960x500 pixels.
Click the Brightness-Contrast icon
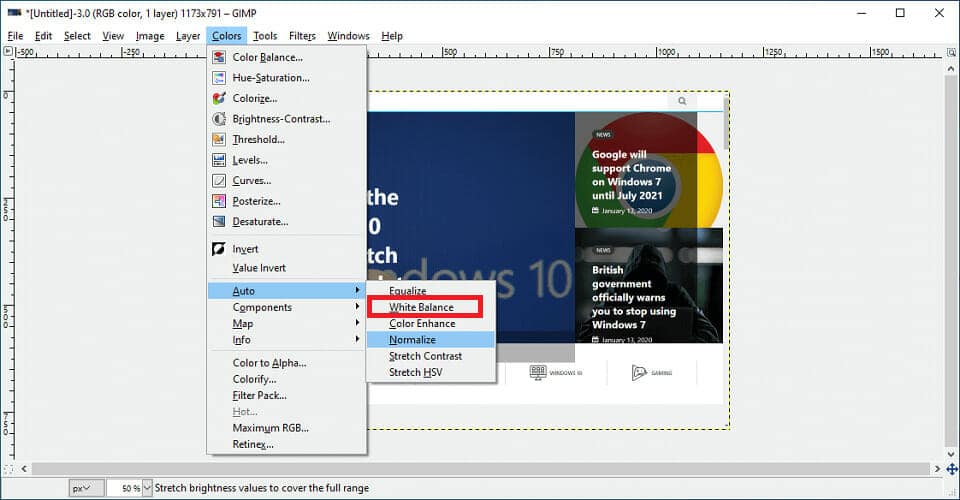[219, 119]
